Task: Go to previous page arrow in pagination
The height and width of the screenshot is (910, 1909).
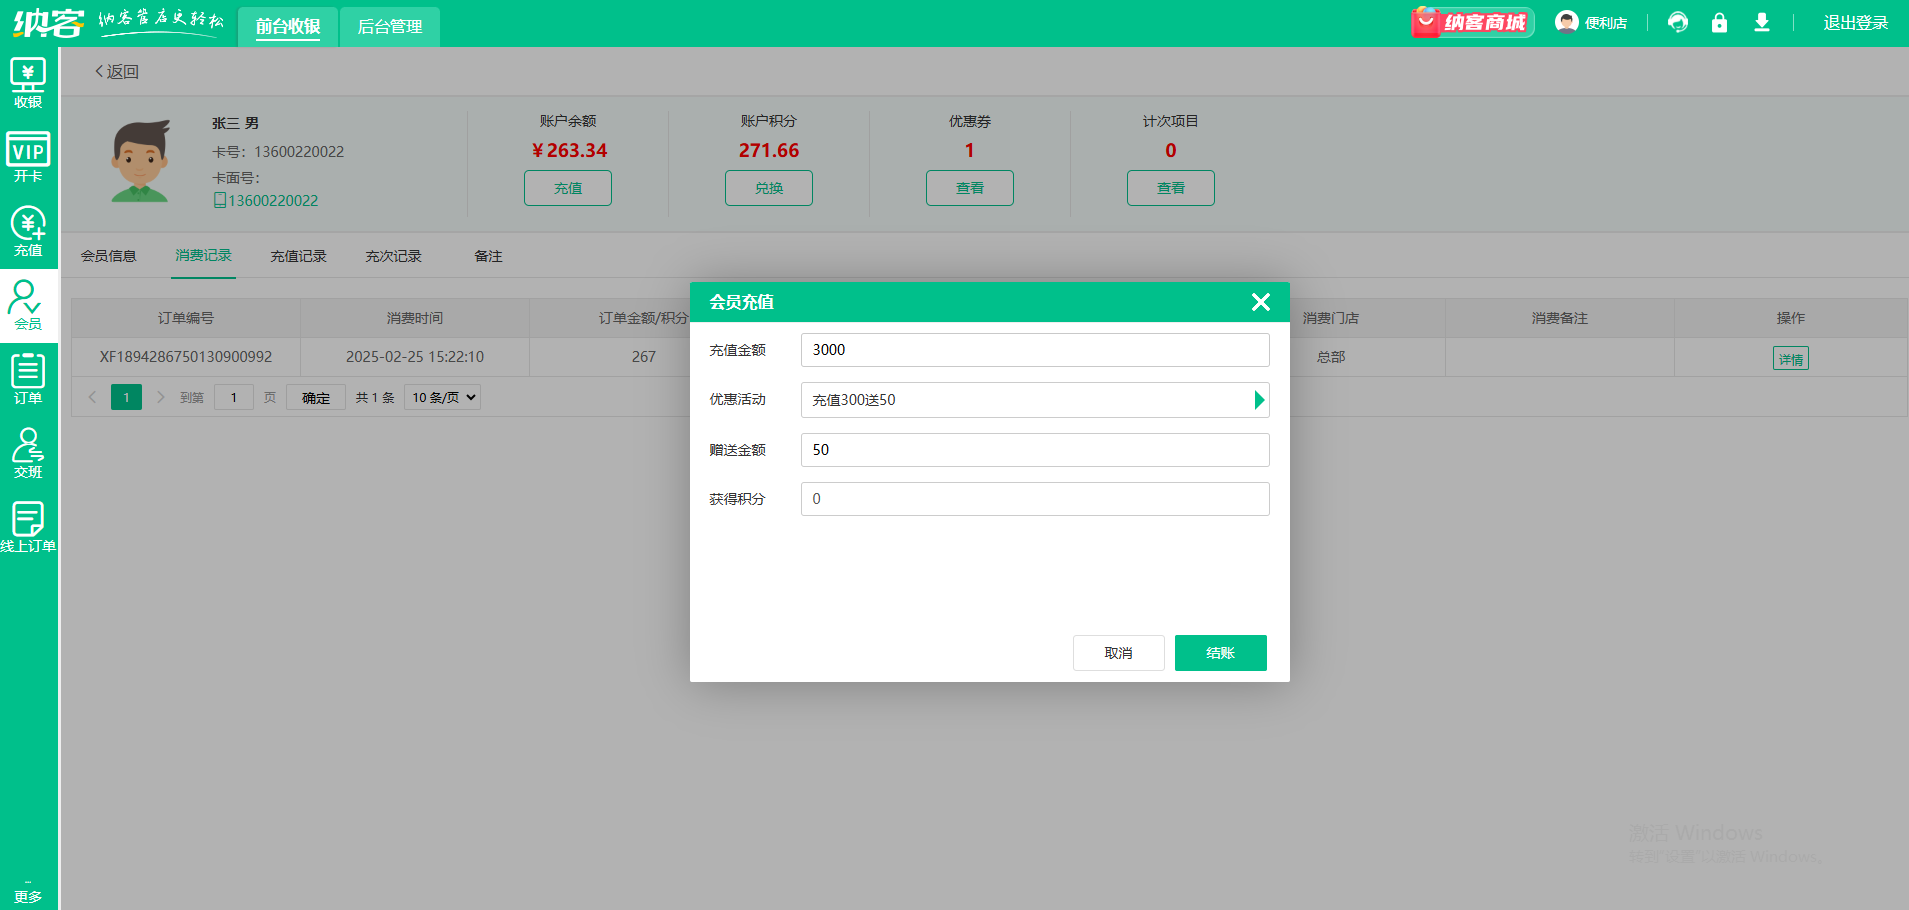Action: tap(92, 397)
